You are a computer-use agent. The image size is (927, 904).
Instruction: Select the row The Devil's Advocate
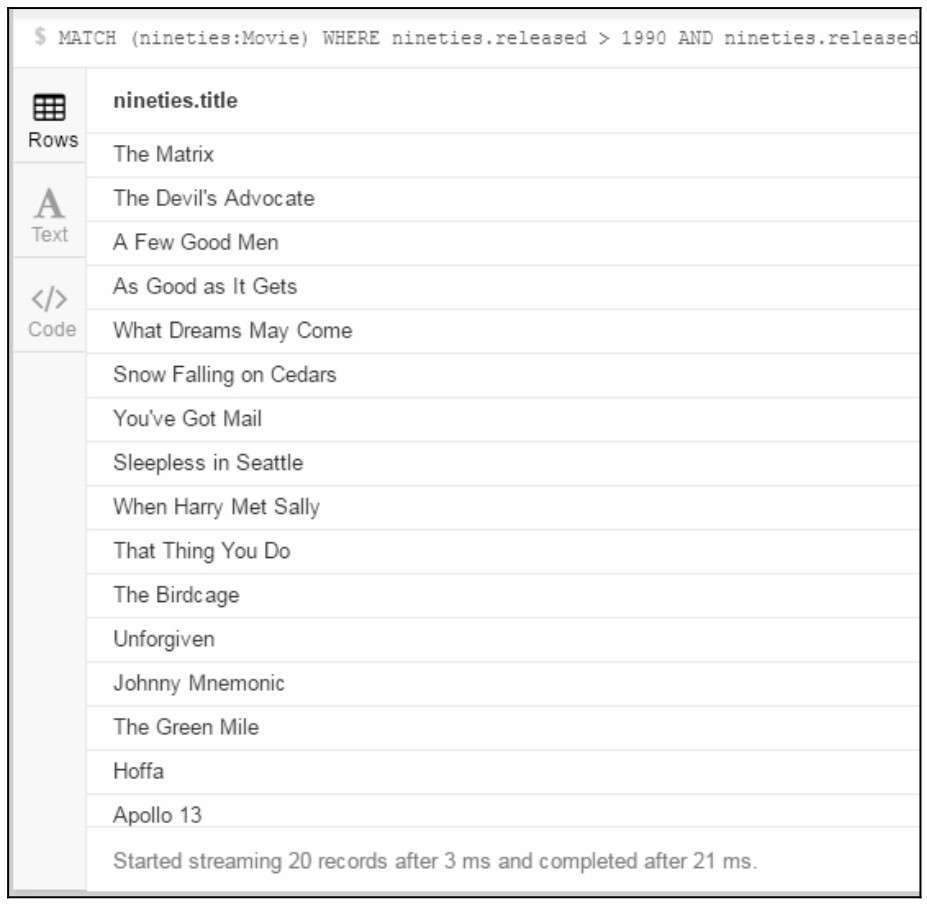[x=503, y=199]
